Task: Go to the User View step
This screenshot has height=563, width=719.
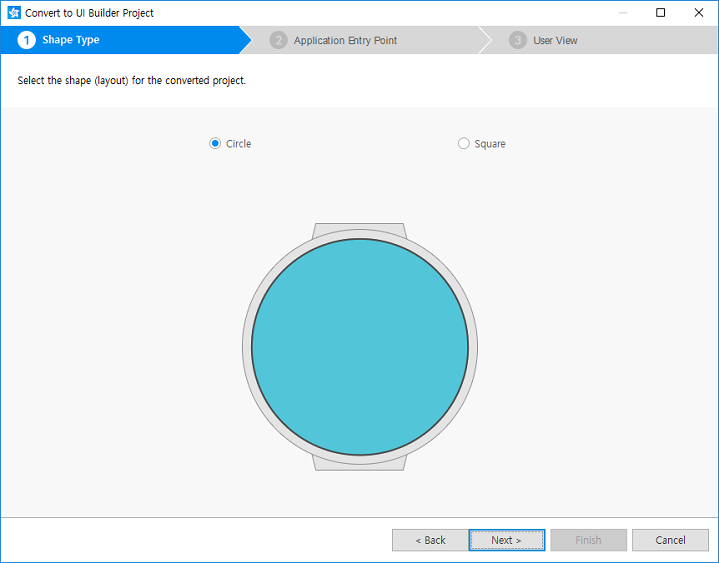Action: pos(555,40)
